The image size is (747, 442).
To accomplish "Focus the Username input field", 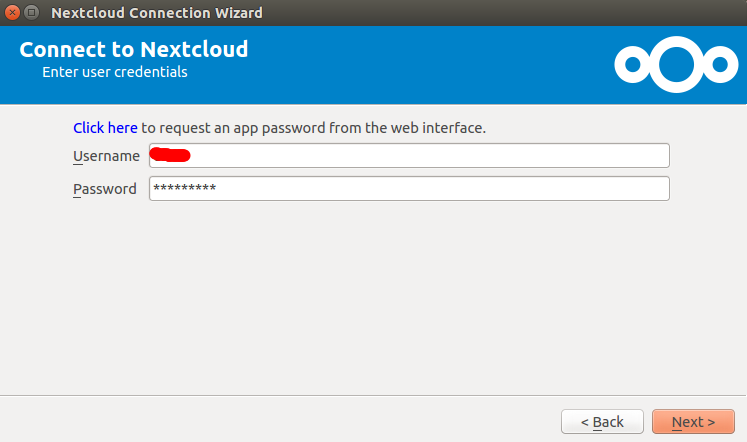I will 409,155.
